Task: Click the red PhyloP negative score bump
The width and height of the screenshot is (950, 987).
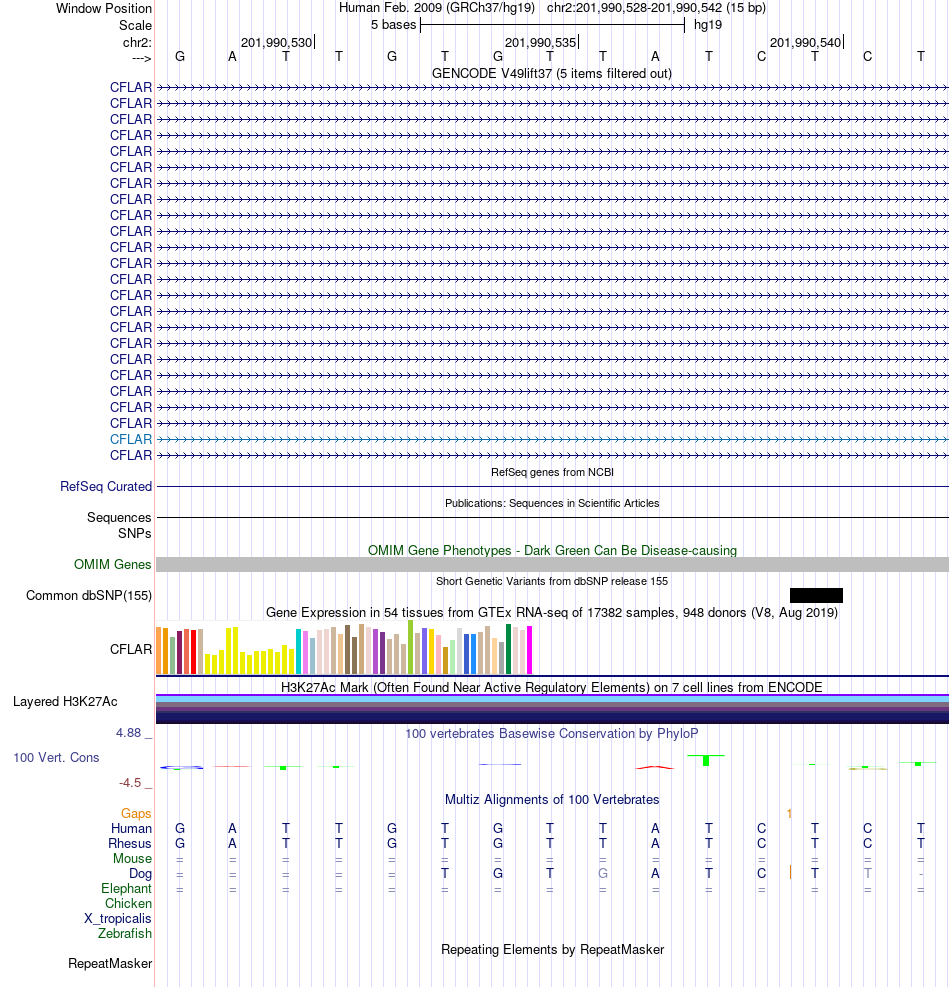Action: click(x=655, y=767)
